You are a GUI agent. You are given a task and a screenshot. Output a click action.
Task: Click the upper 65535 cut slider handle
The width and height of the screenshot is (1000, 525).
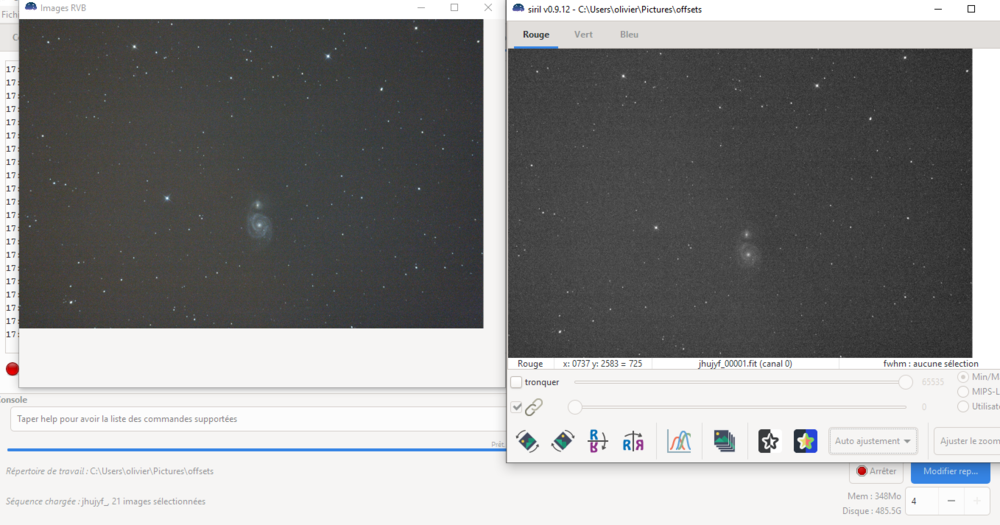point(905,382)
